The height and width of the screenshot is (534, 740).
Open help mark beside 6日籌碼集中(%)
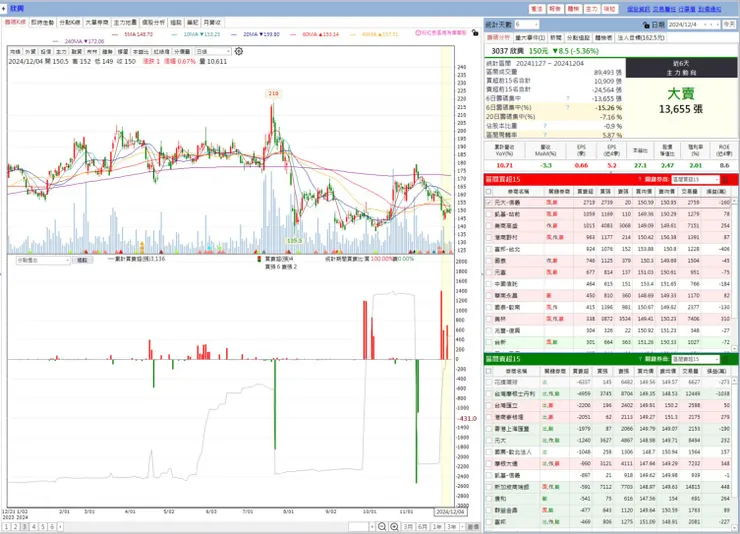point(568,108)
